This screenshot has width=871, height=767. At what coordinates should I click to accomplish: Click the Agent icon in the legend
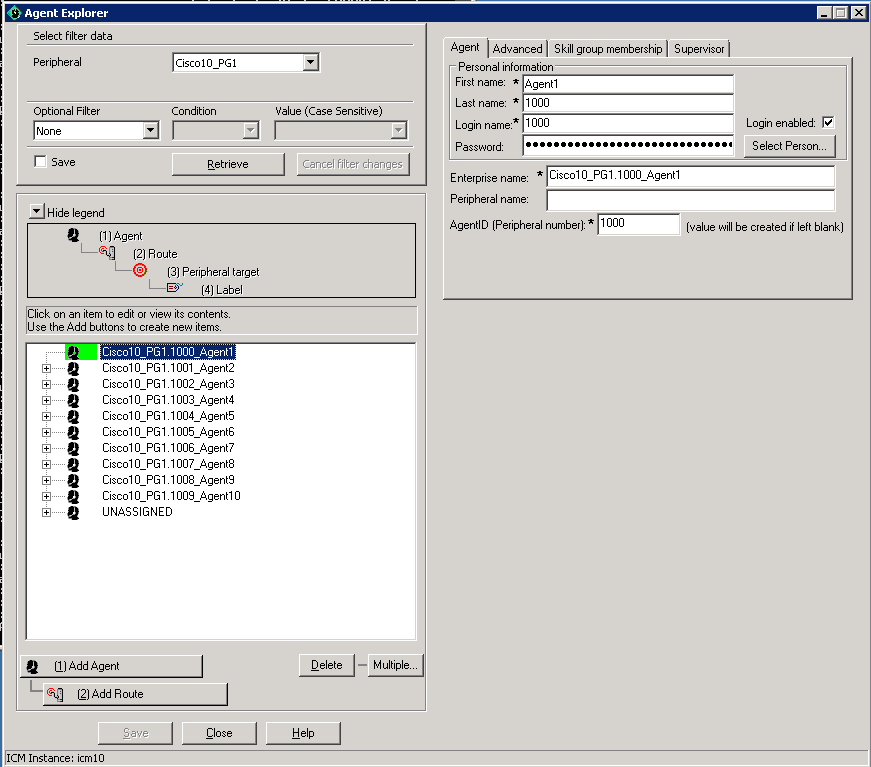point(73,235)
